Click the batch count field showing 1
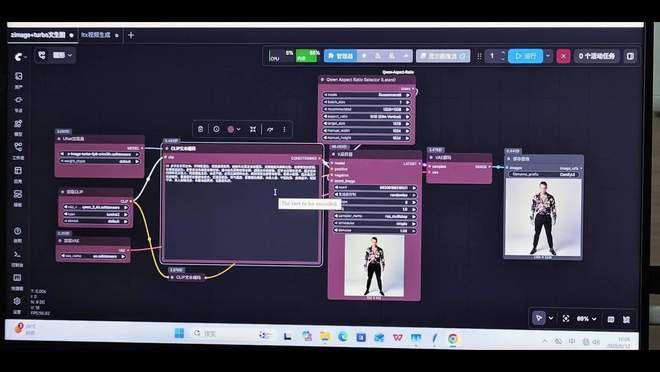The width and height of the screenshot is (660, 372). (x=492, y=56)
